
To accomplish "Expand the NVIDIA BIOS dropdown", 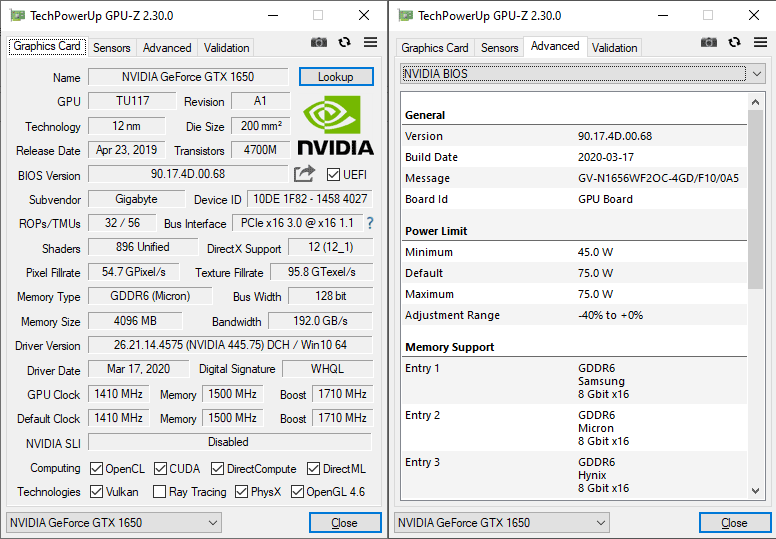I will pyautogui.click(x=583, y=74).
